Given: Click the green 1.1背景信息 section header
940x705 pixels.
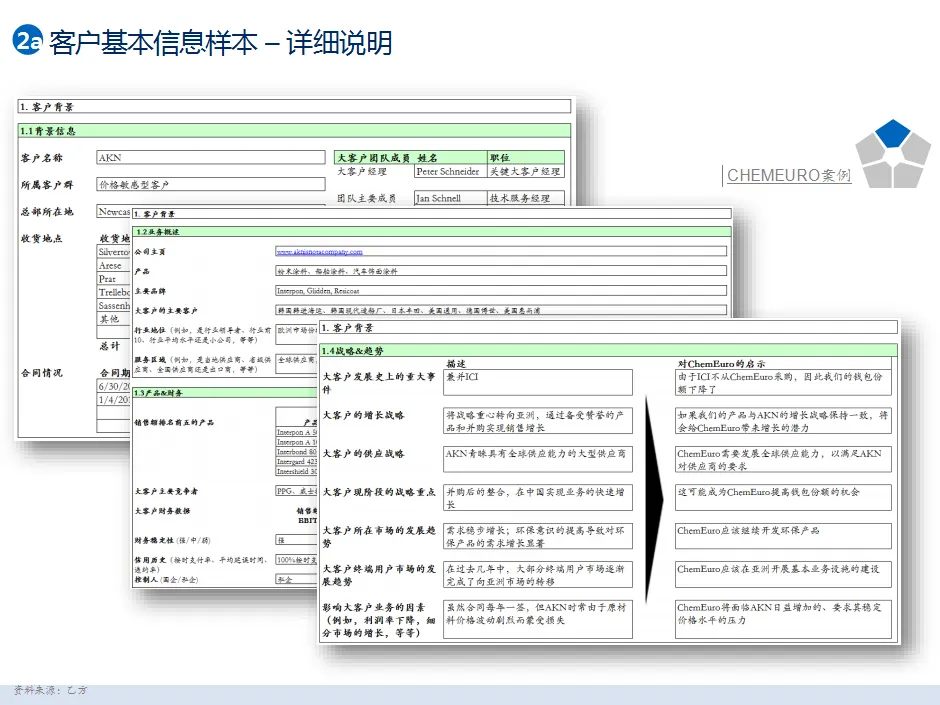Looking at the screenshot, I should pyautogui.click(x=294, y=131).
